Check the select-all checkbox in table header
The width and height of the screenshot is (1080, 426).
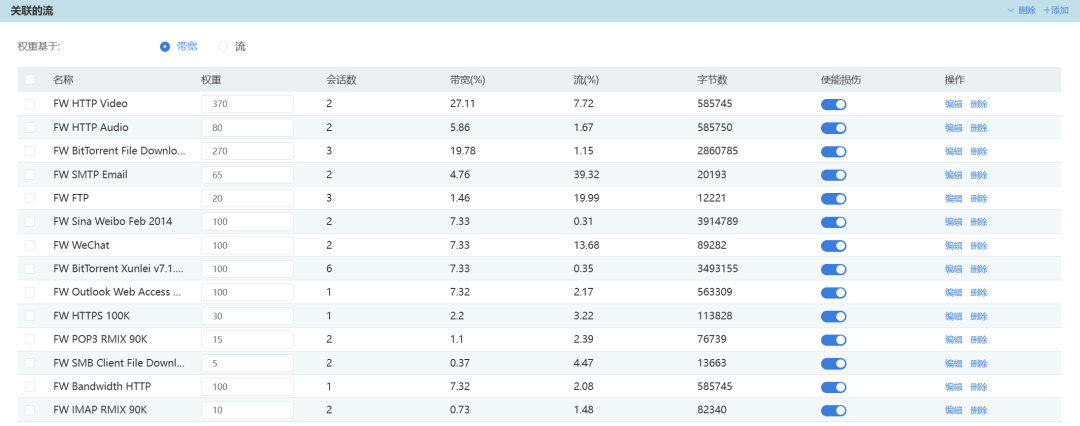click(30, 80)
